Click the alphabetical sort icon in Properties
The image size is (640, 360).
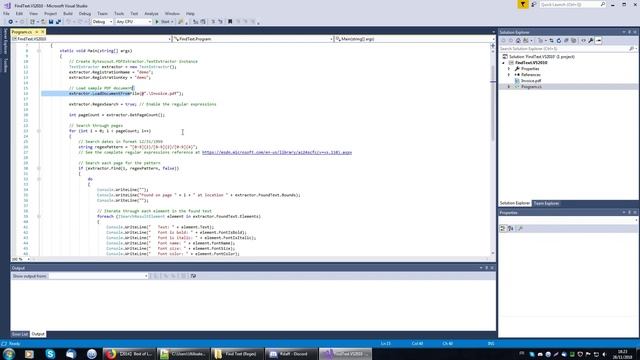(510, 229)
